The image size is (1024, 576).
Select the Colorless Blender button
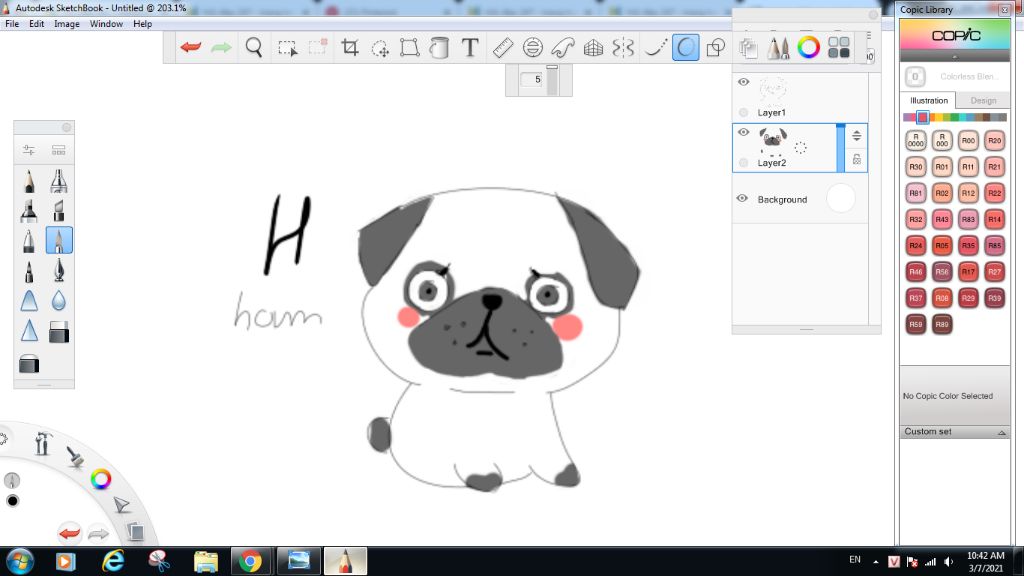(x=915, y=76)
